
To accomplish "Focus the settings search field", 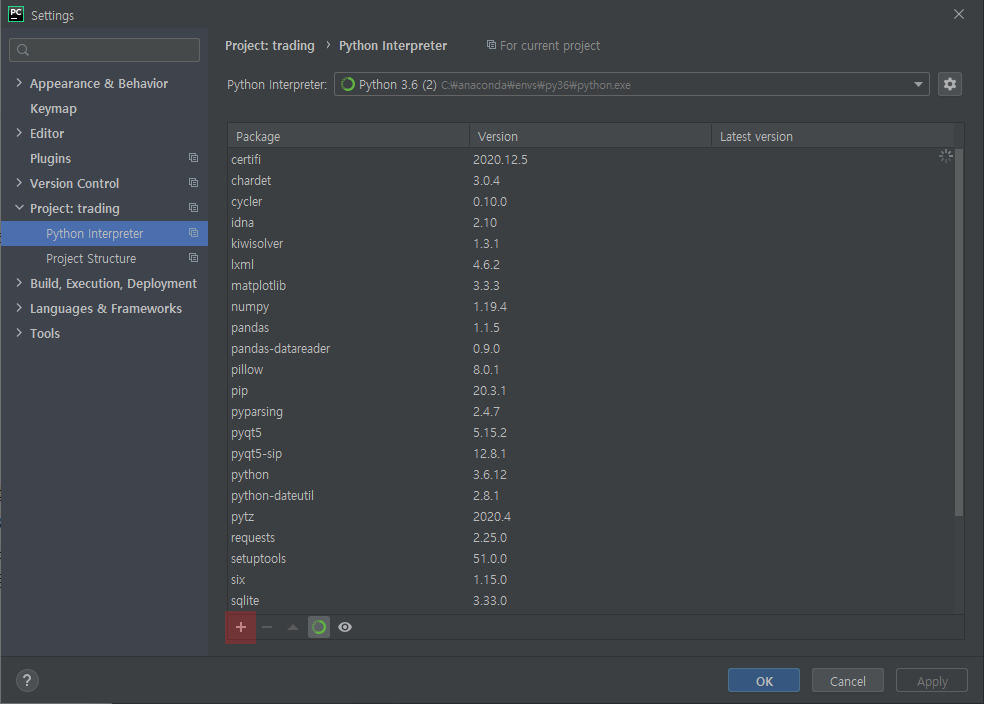I will [x=104, y=50].
